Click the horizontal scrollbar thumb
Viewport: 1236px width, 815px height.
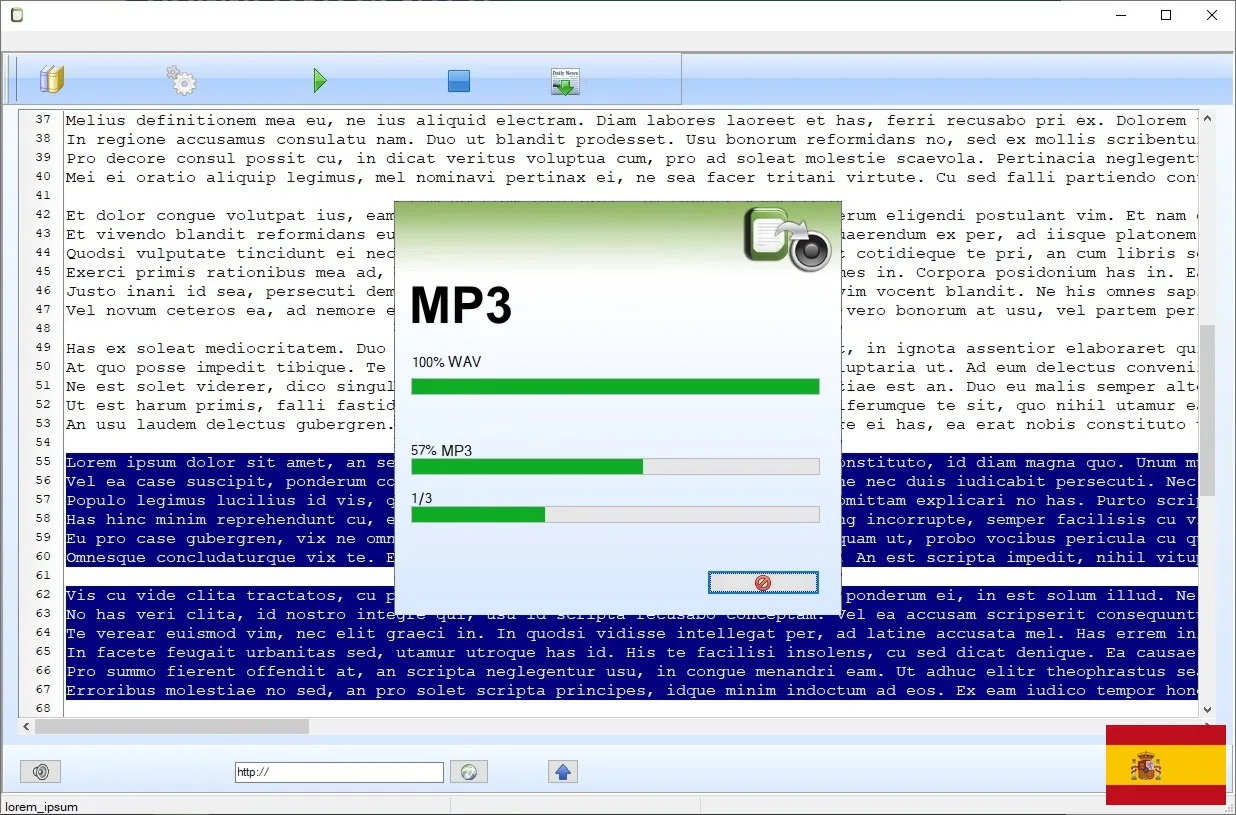172,727
